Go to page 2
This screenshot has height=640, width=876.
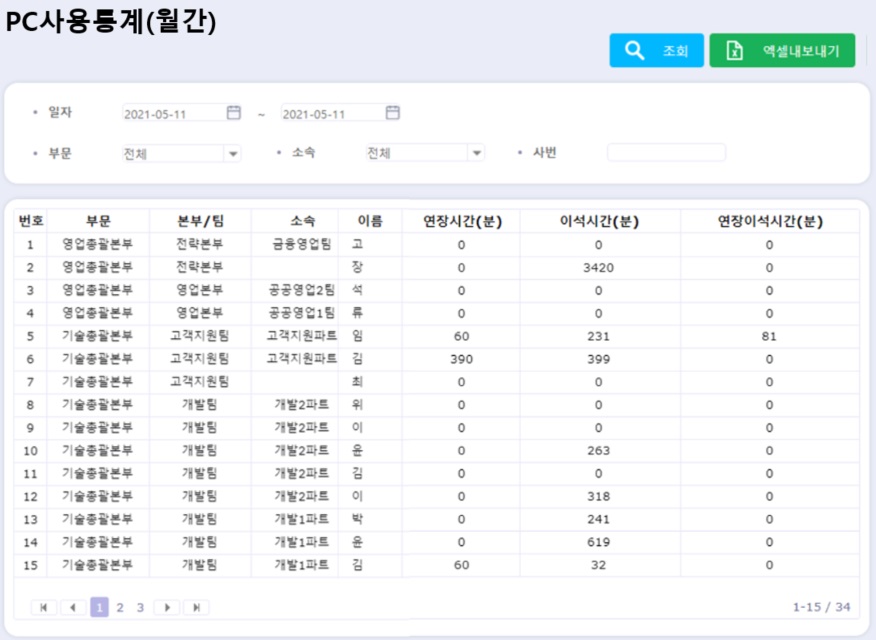(x=120, y=608)
